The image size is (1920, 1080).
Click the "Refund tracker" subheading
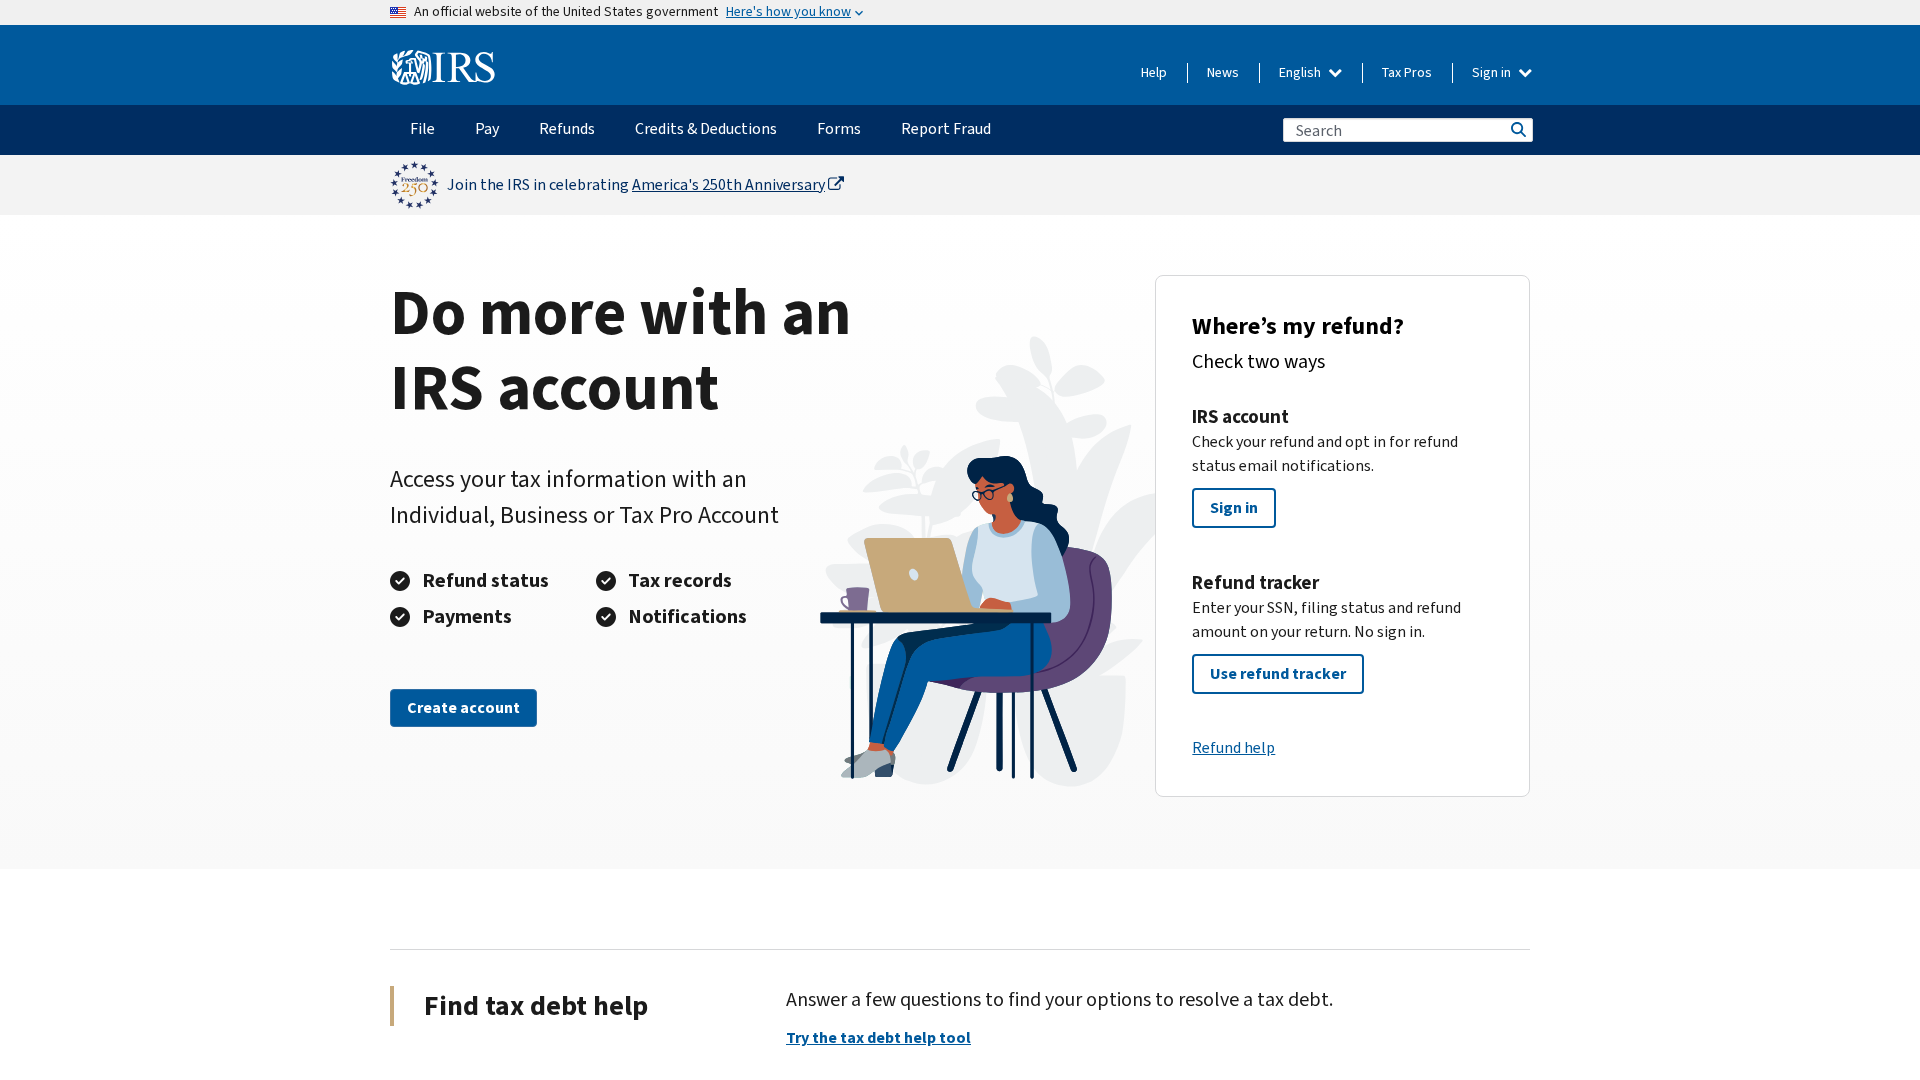1255,583
